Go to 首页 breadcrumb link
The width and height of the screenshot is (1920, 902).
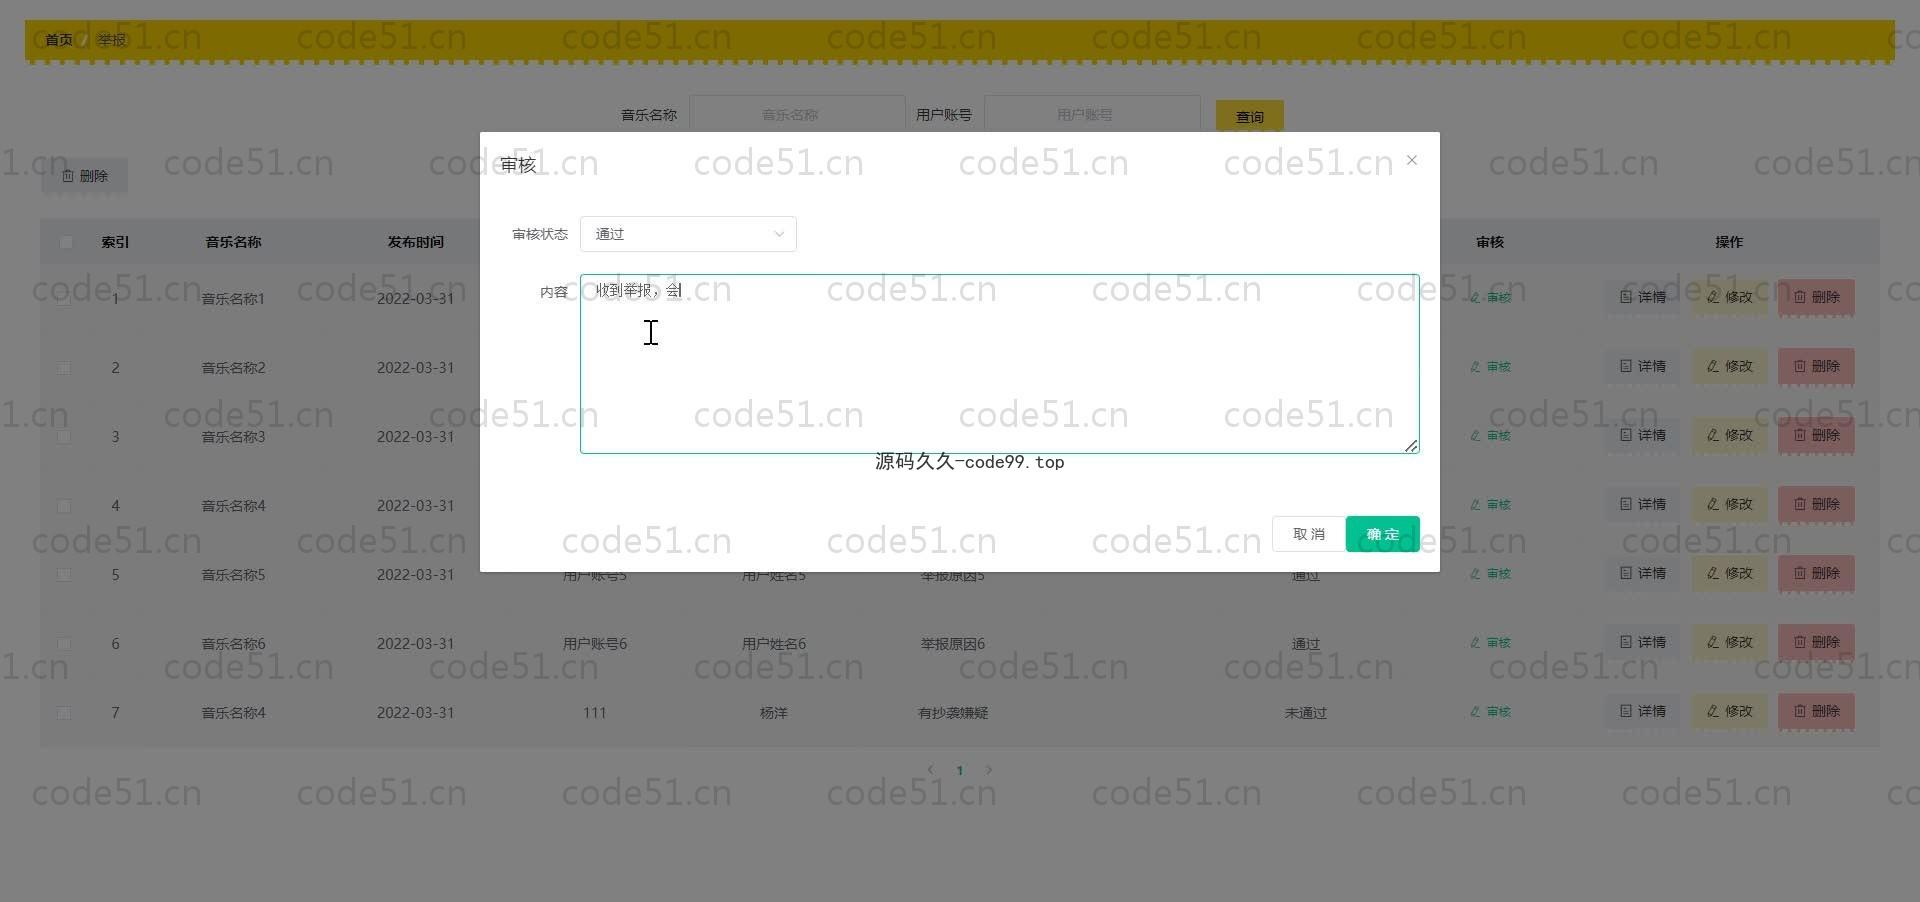(59, 40)
